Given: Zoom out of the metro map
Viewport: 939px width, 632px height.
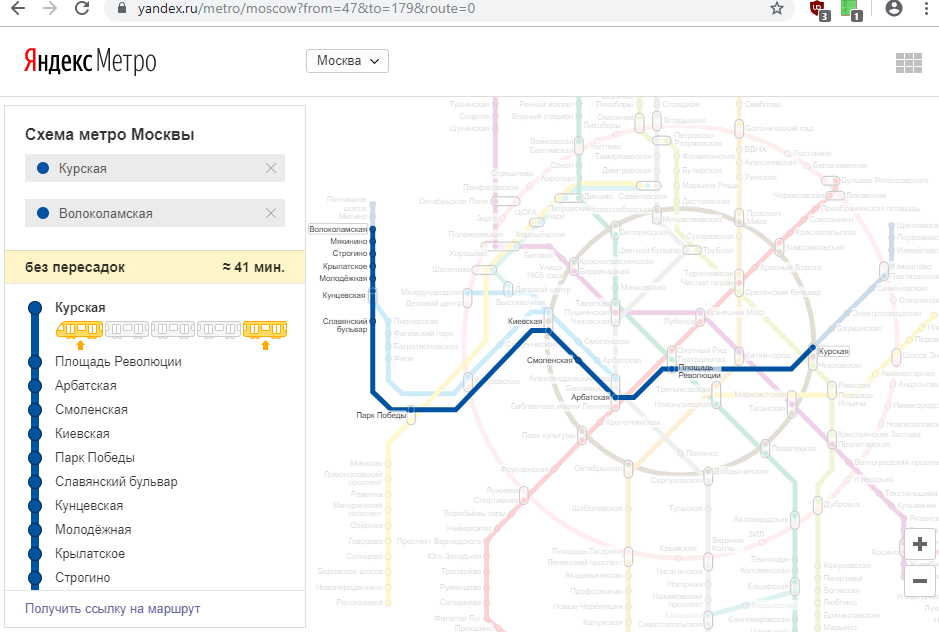Looking at the screenshot, I should (920, 581).
